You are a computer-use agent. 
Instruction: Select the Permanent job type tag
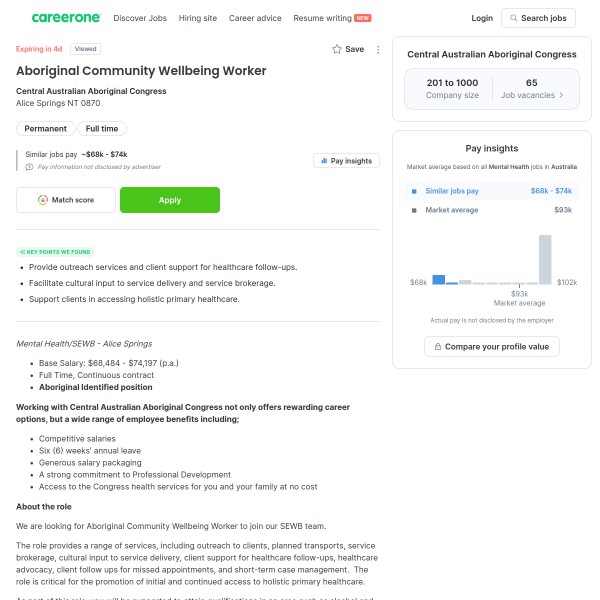[x=46, y=129]
